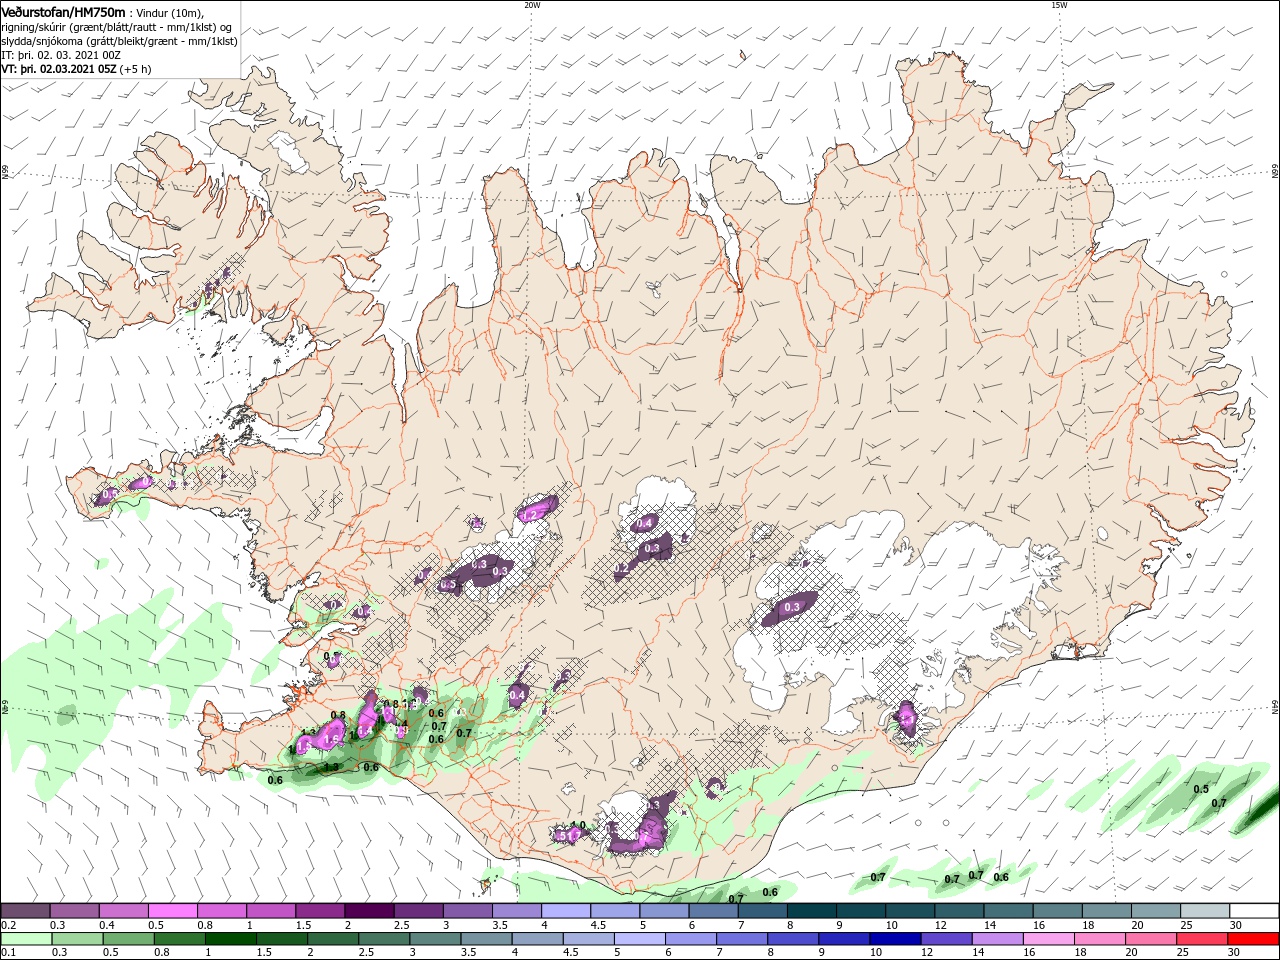Pick the crimson swatch labeled 25 in the rain scale
Viewport: 1280px width, 960px height.
[x=1202, y=939]
